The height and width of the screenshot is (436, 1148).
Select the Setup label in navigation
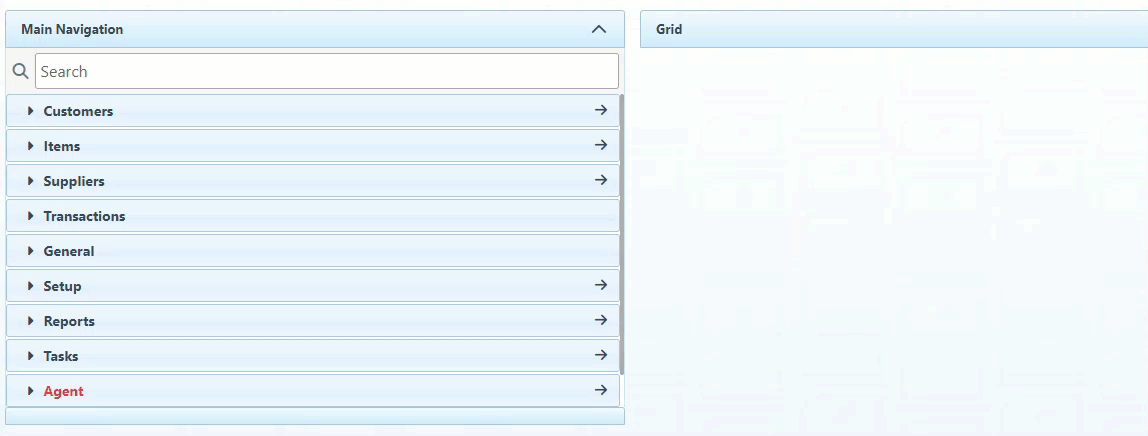click(x=62, y=286)
